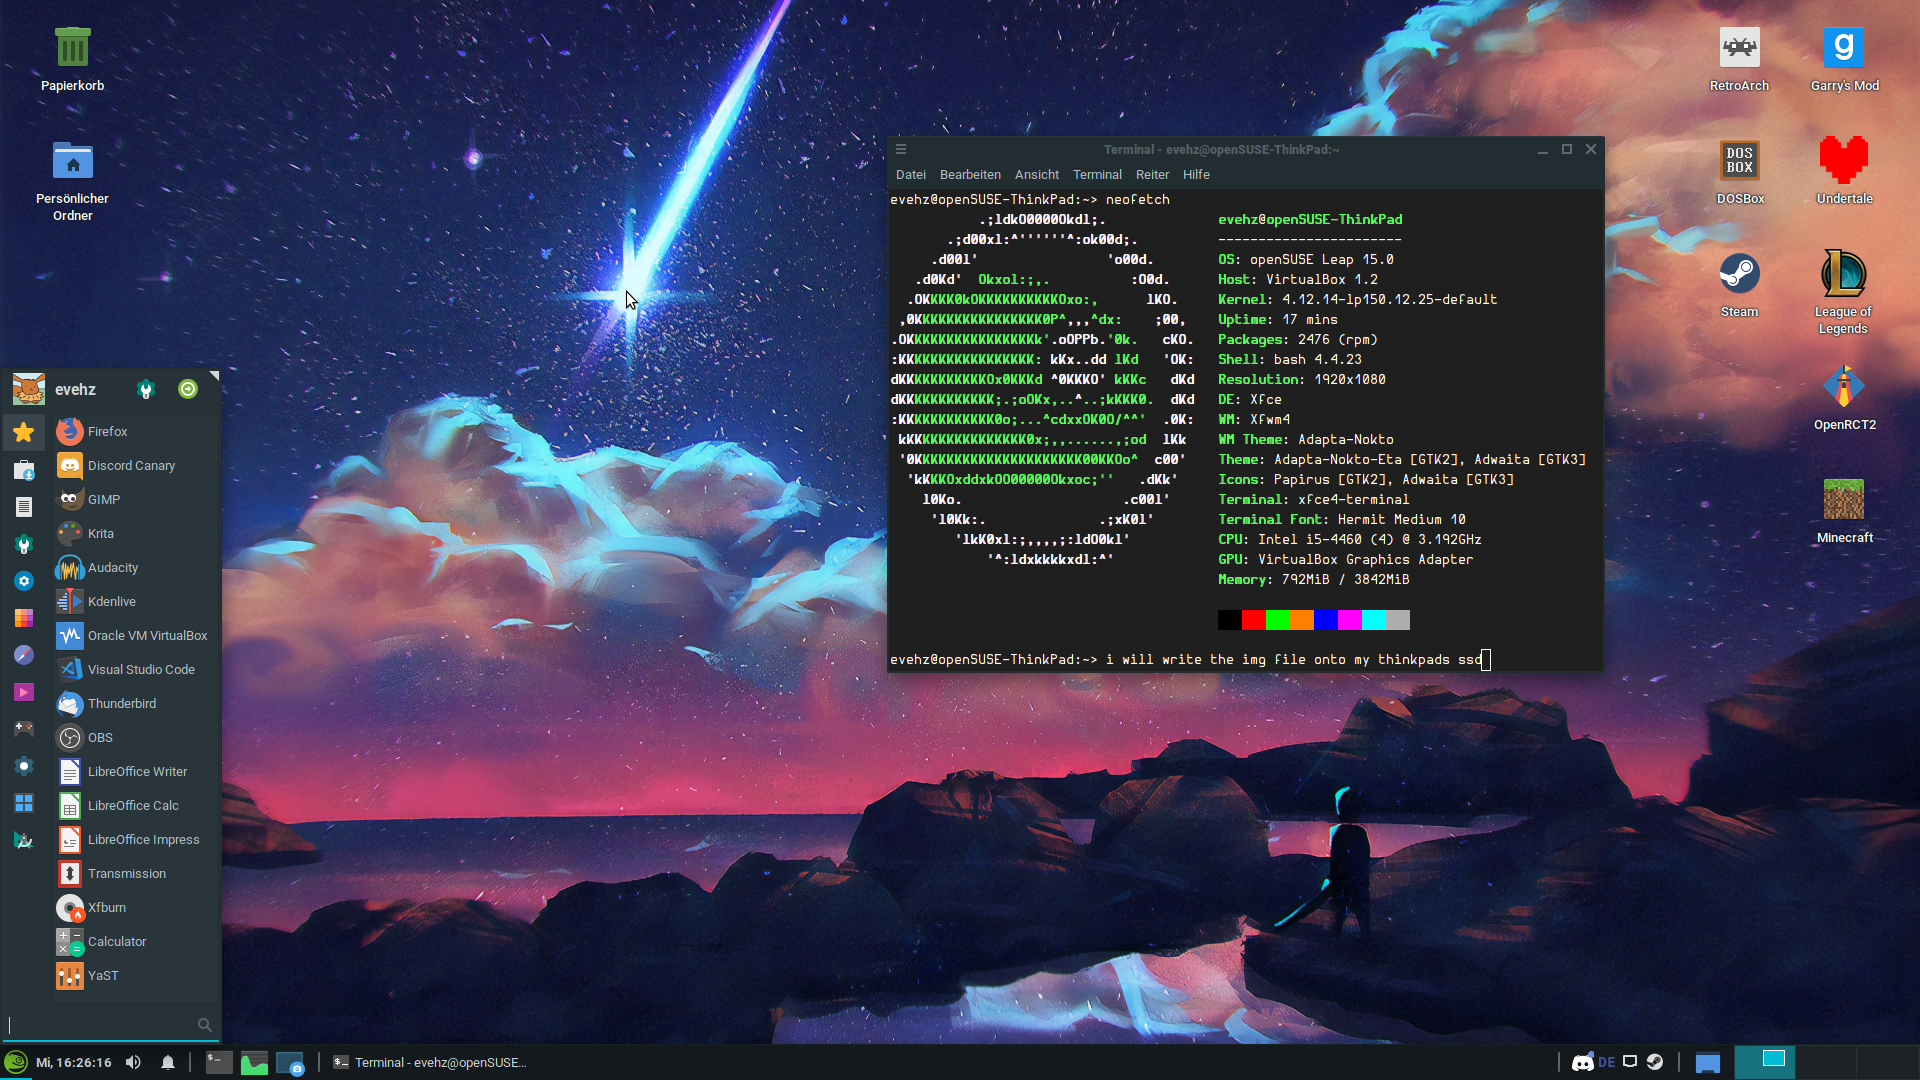Viewport: 1920px width, 1080px height.
Task: Click the green logout icon in menu header
Action: click(x=188, y=389)
